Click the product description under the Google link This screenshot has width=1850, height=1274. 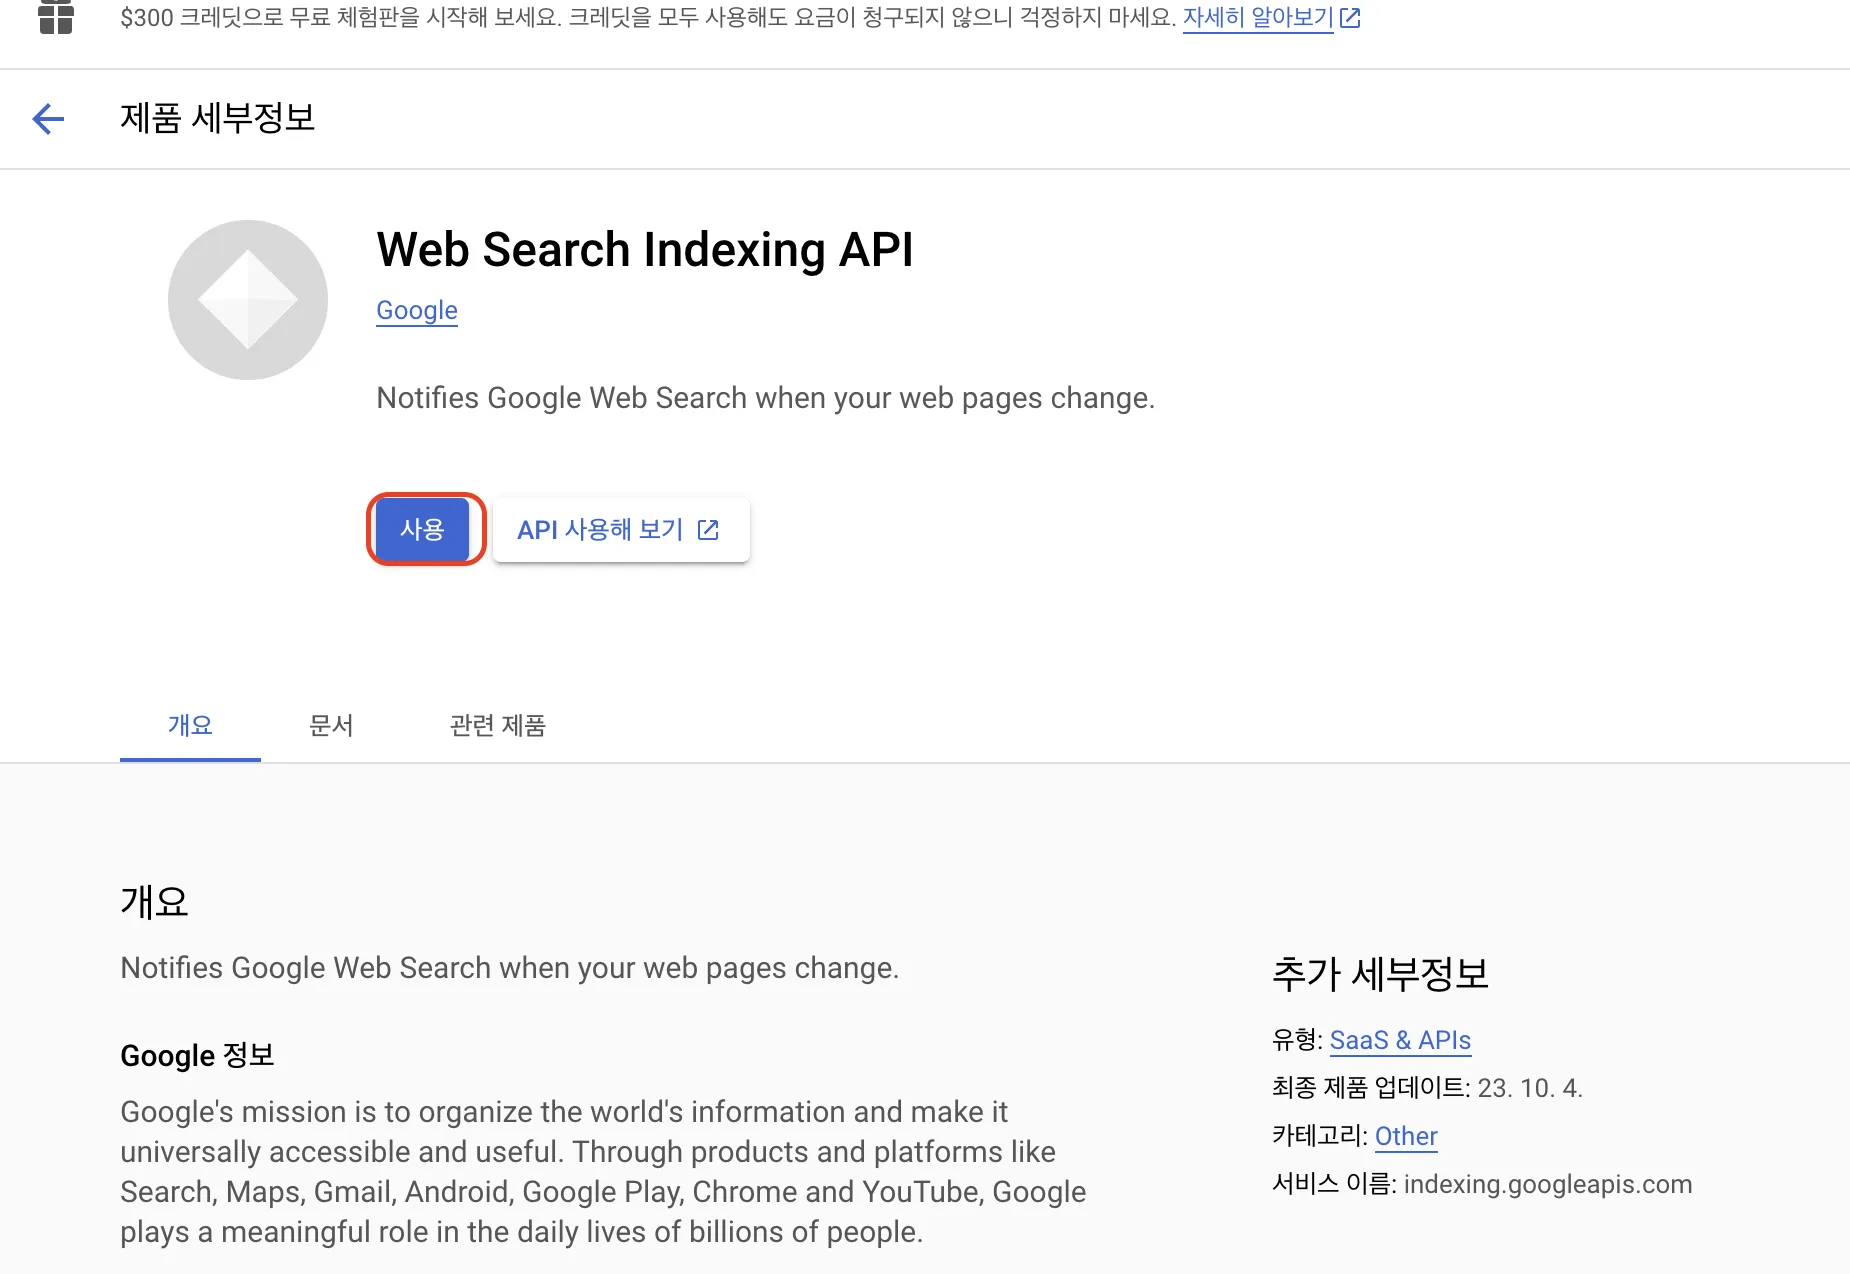click(766, 398)
